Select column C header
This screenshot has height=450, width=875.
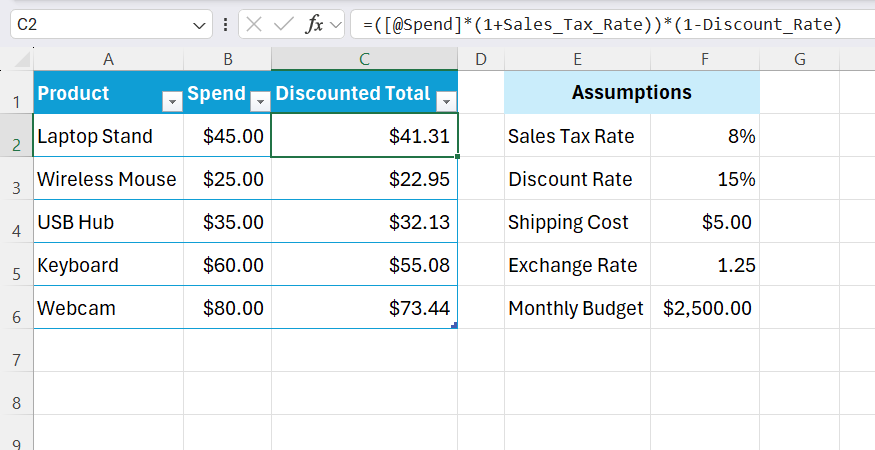pyautogui.click(x=364, y=59)
